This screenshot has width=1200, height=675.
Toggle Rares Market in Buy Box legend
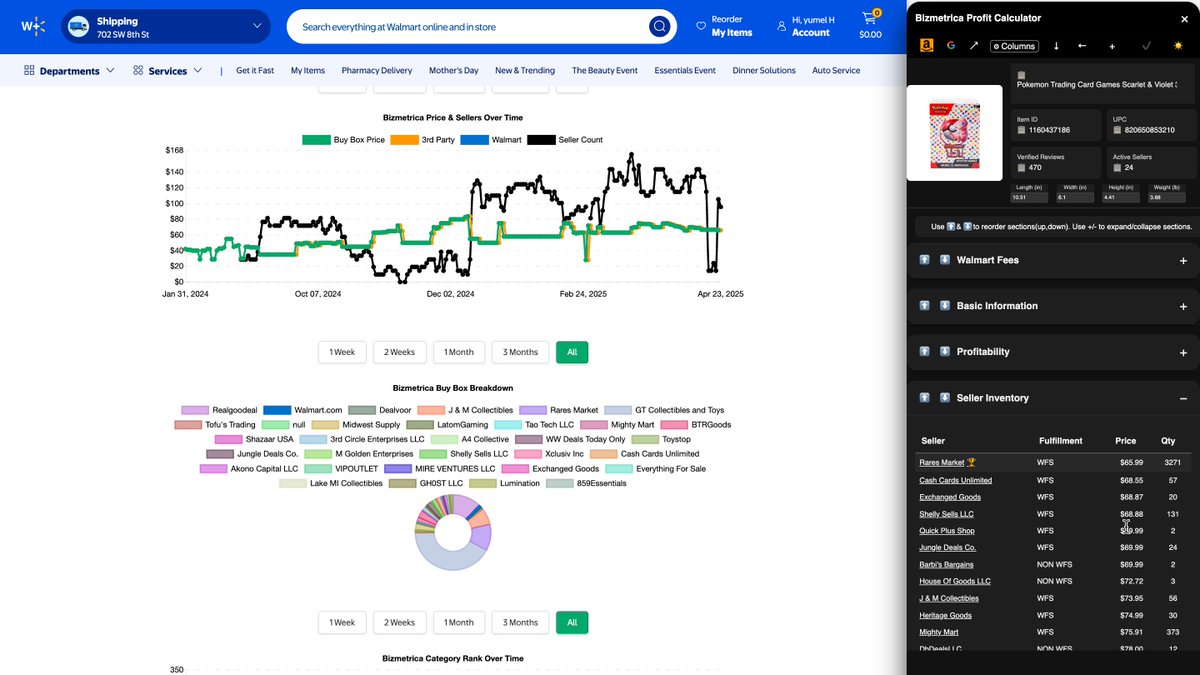click(x=559, y=410)
